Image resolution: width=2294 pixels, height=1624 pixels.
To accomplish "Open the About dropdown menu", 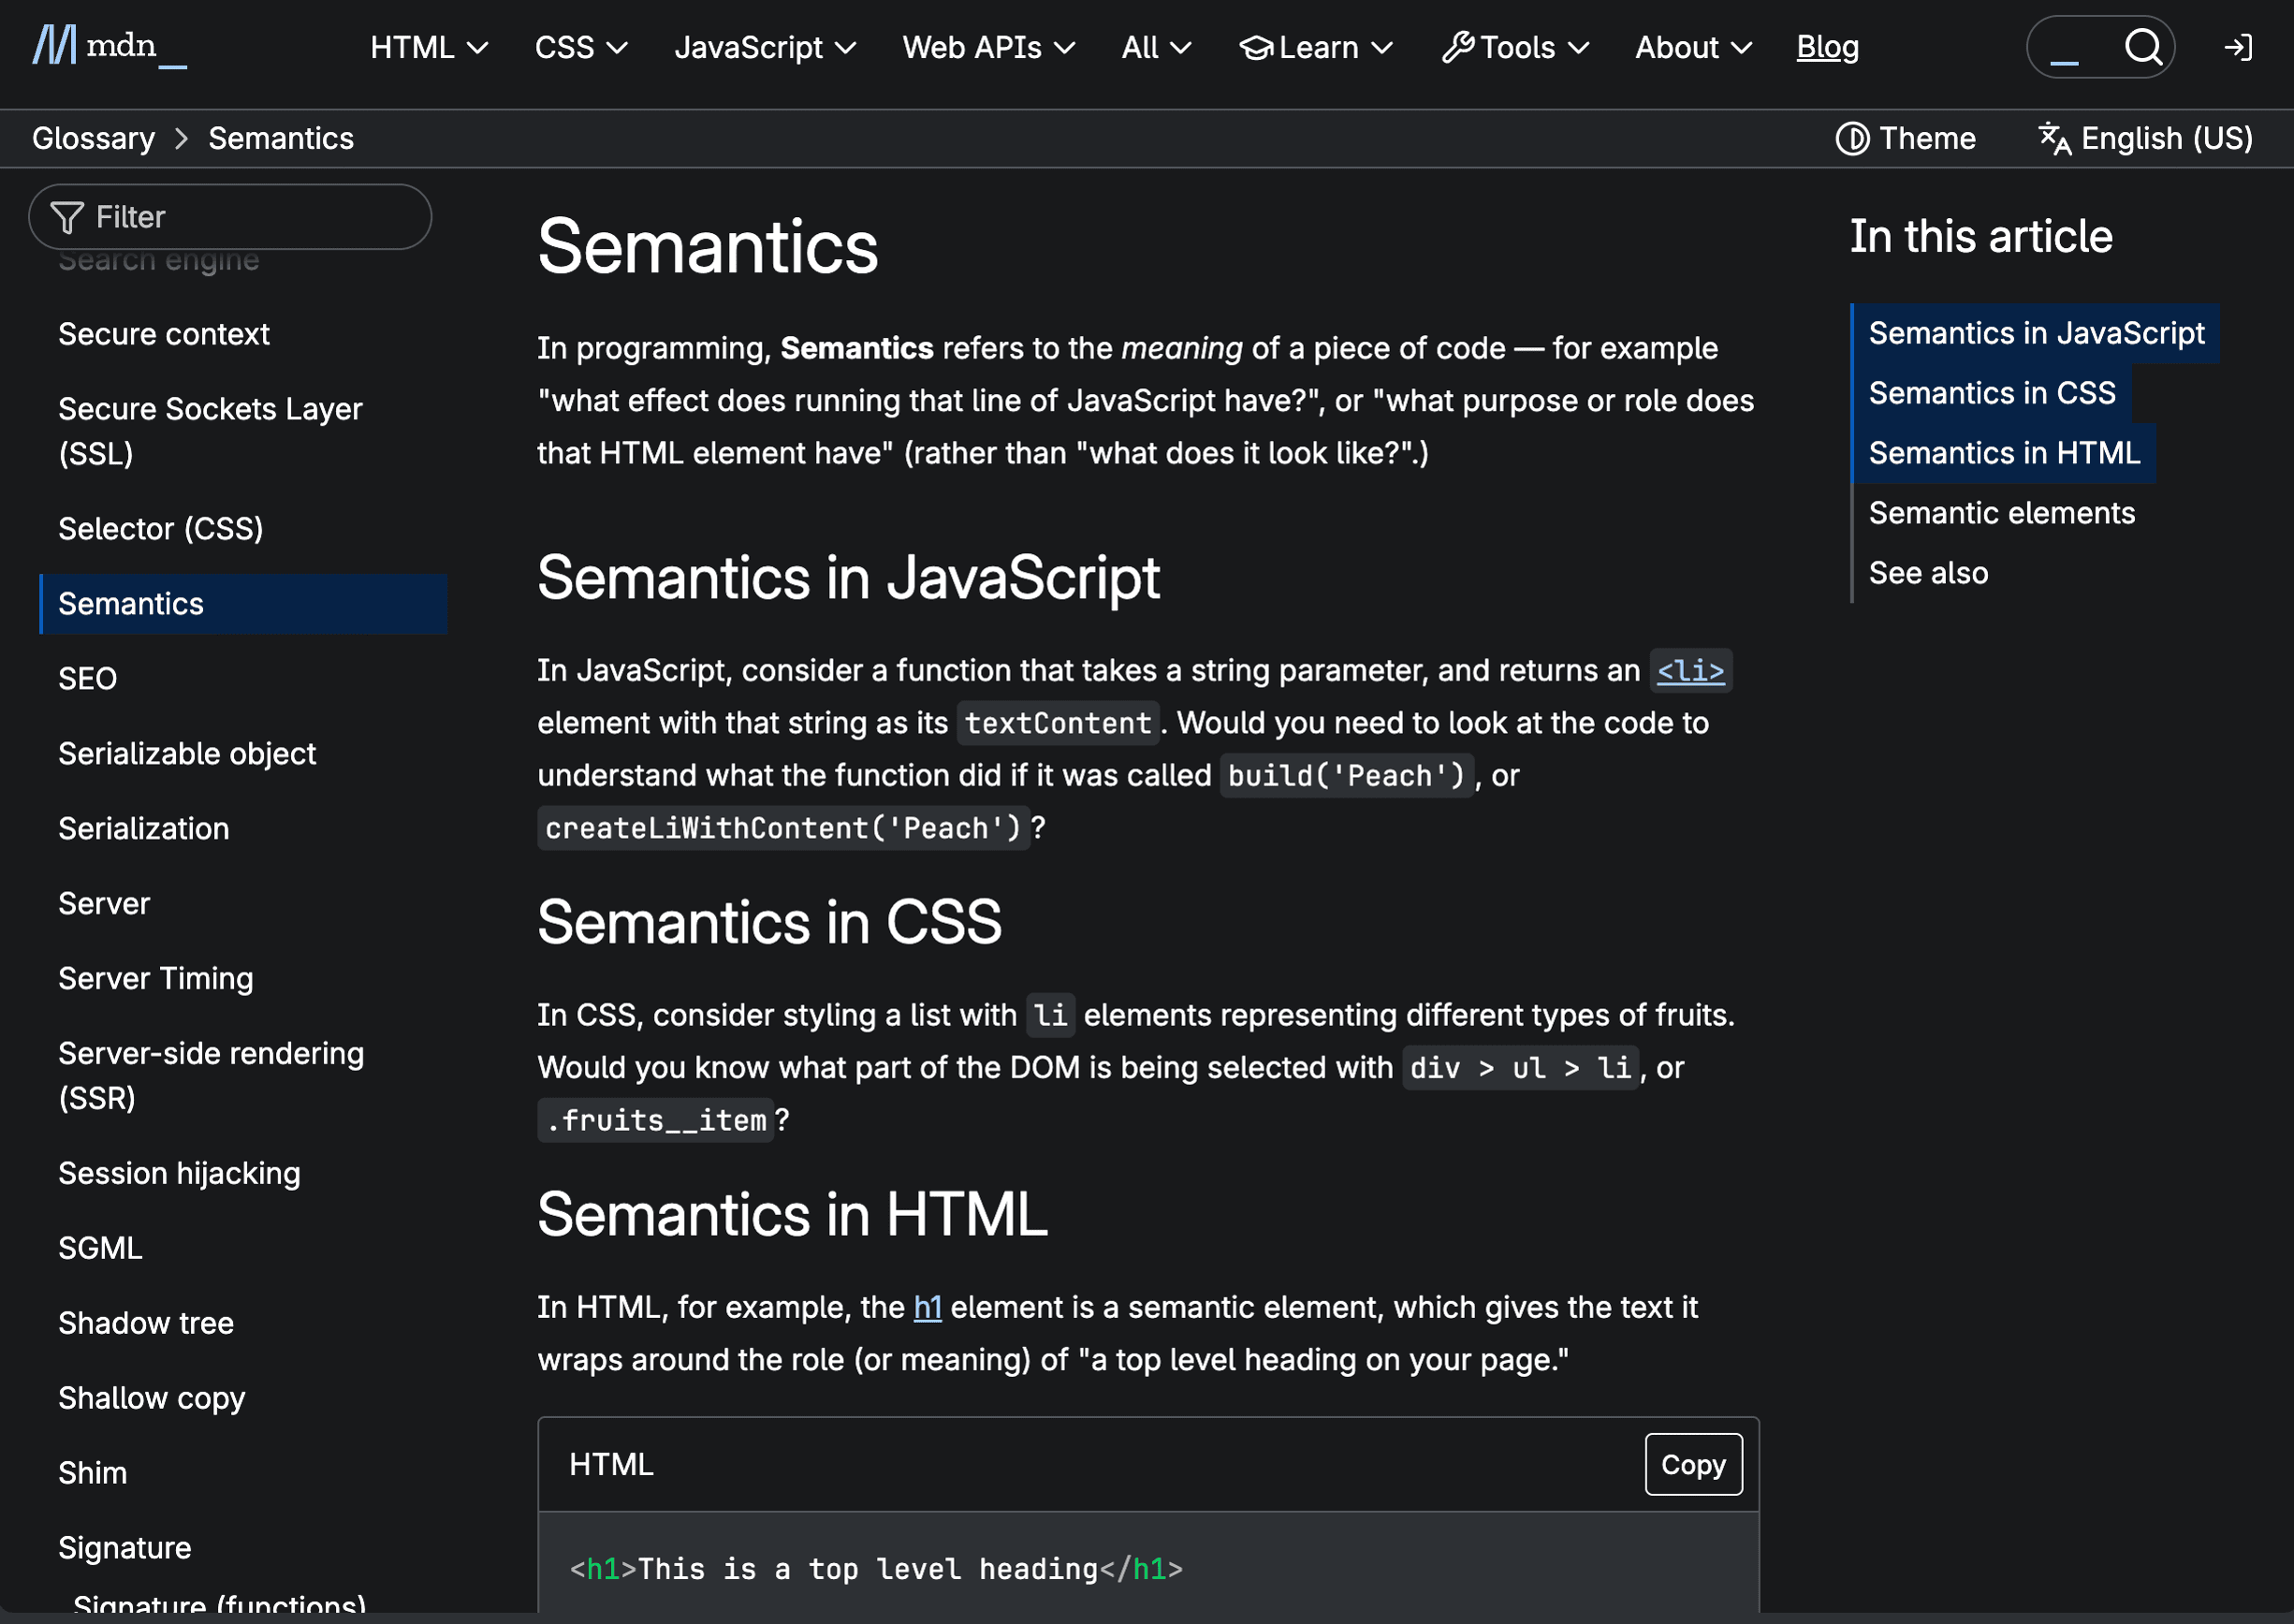I will click(x=1693, y=47).
